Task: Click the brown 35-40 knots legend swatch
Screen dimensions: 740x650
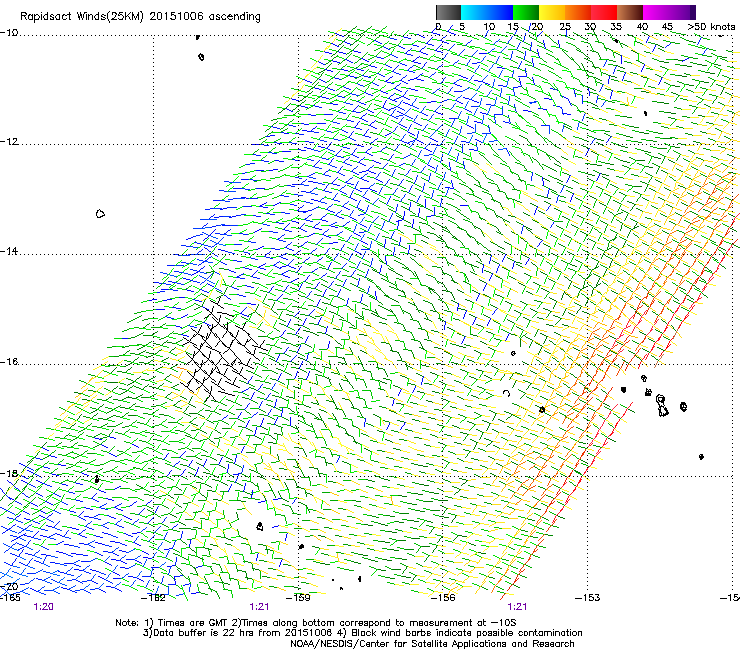Action: click(x=630, y=12)
